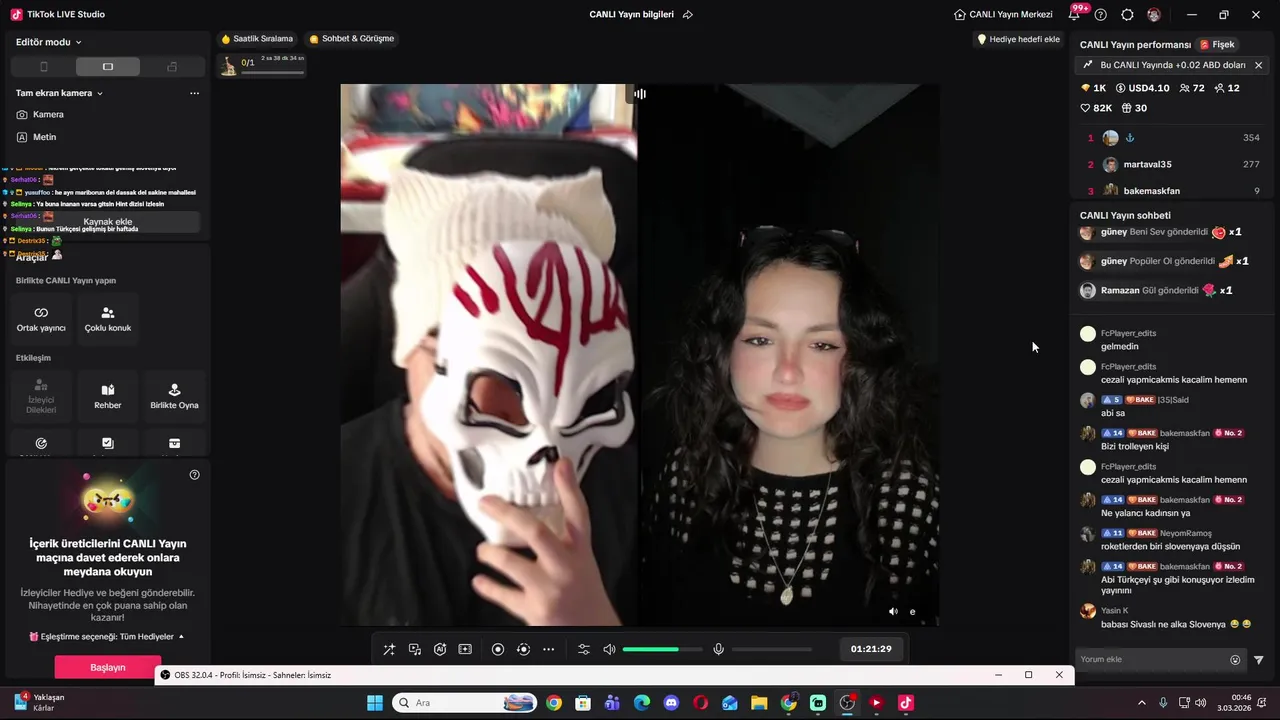Open Ortak yayıncı co-host tool

[41, 319]
